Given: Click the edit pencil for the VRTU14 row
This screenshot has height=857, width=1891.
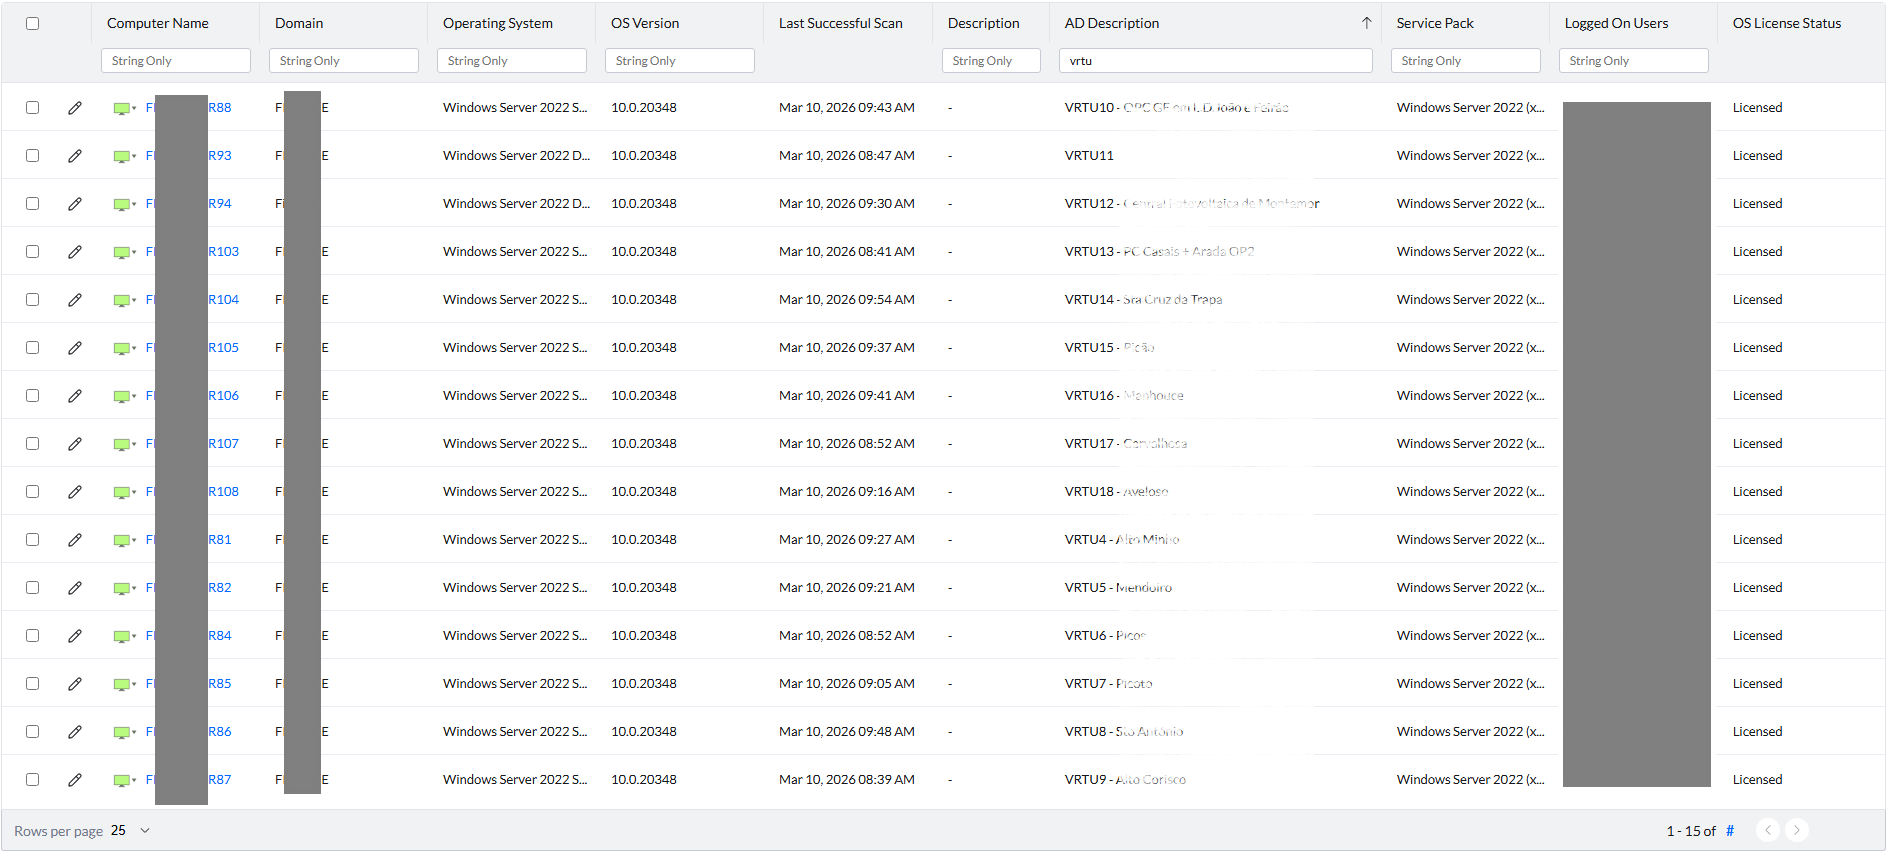Looking at the screenshot, I should point(75,300).
